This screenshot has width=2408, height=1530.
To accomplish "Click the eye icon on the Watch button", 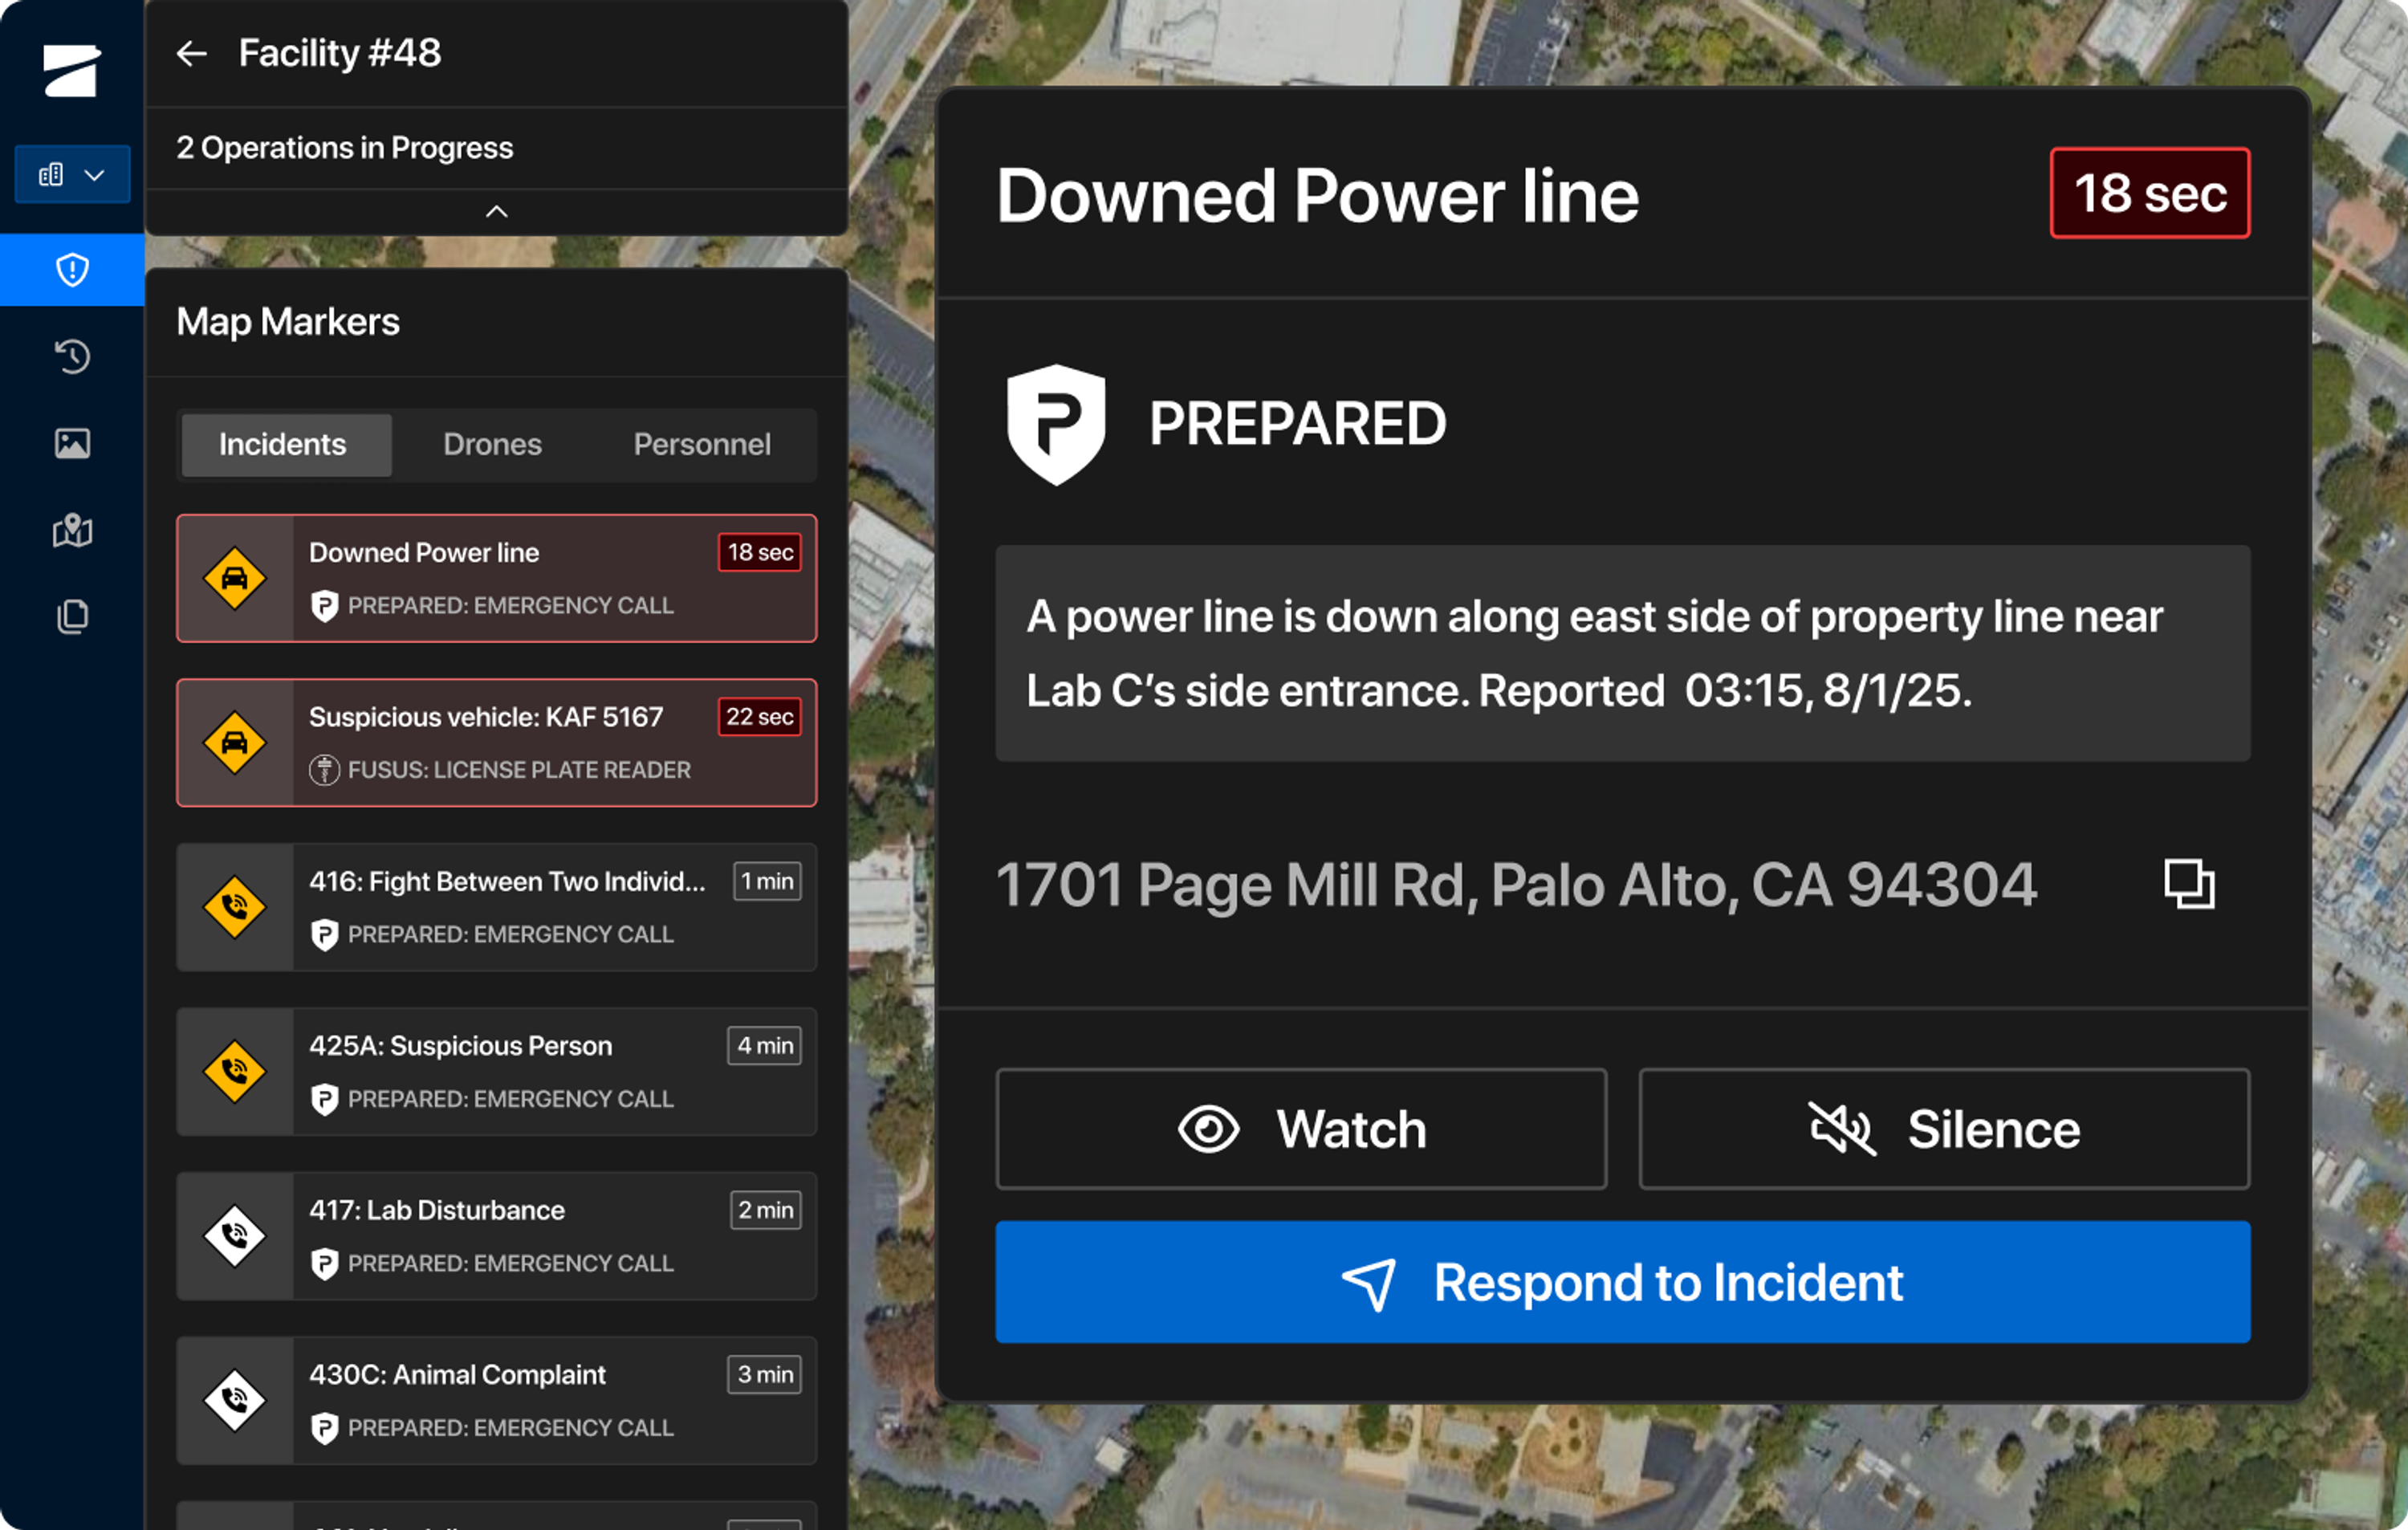I will (x=1208, y=1130).
